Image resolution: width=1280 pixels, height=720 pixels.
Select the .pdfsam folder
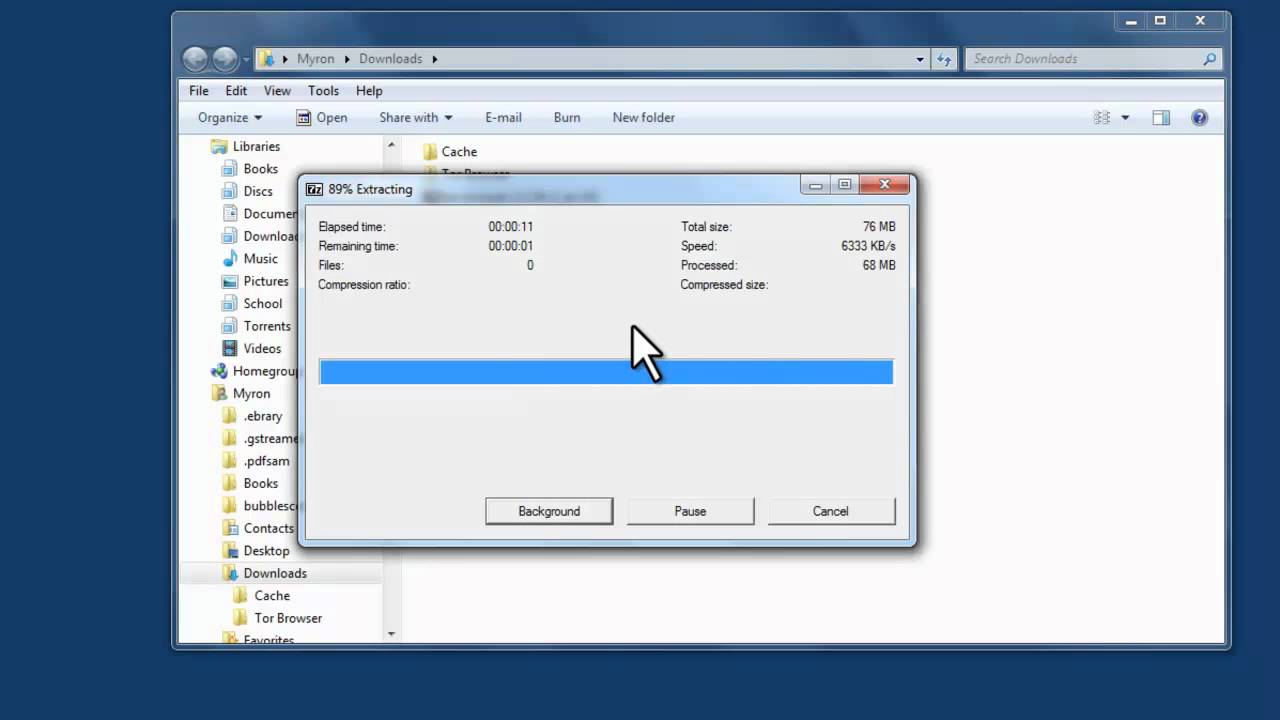tap(266, 461)
